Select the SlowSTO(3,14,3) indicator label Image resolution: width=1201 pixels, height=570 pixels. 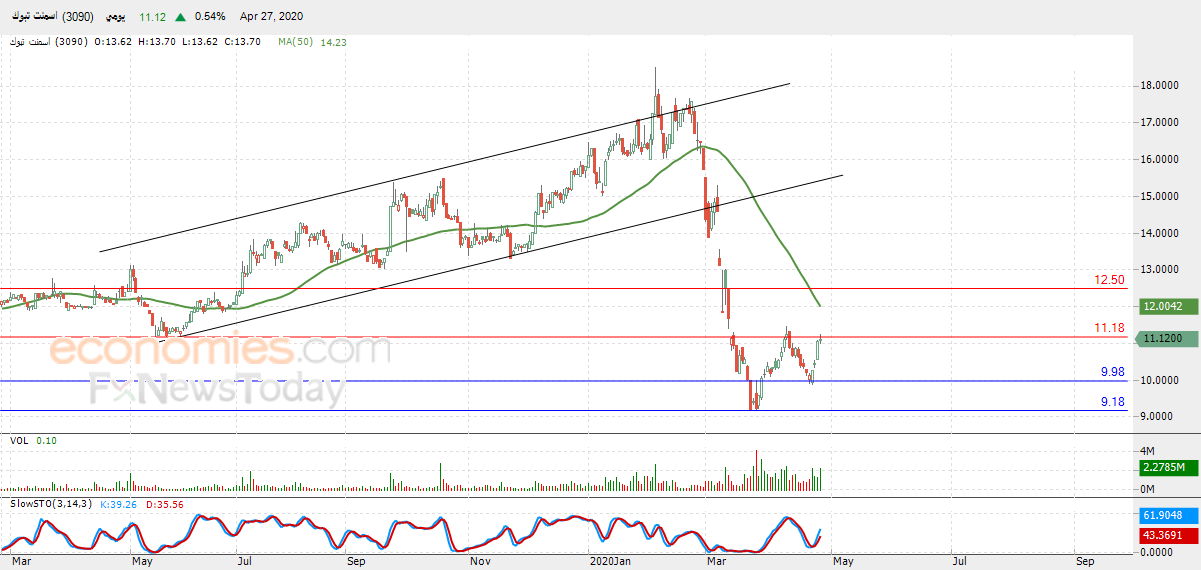[x=51, y=503]
